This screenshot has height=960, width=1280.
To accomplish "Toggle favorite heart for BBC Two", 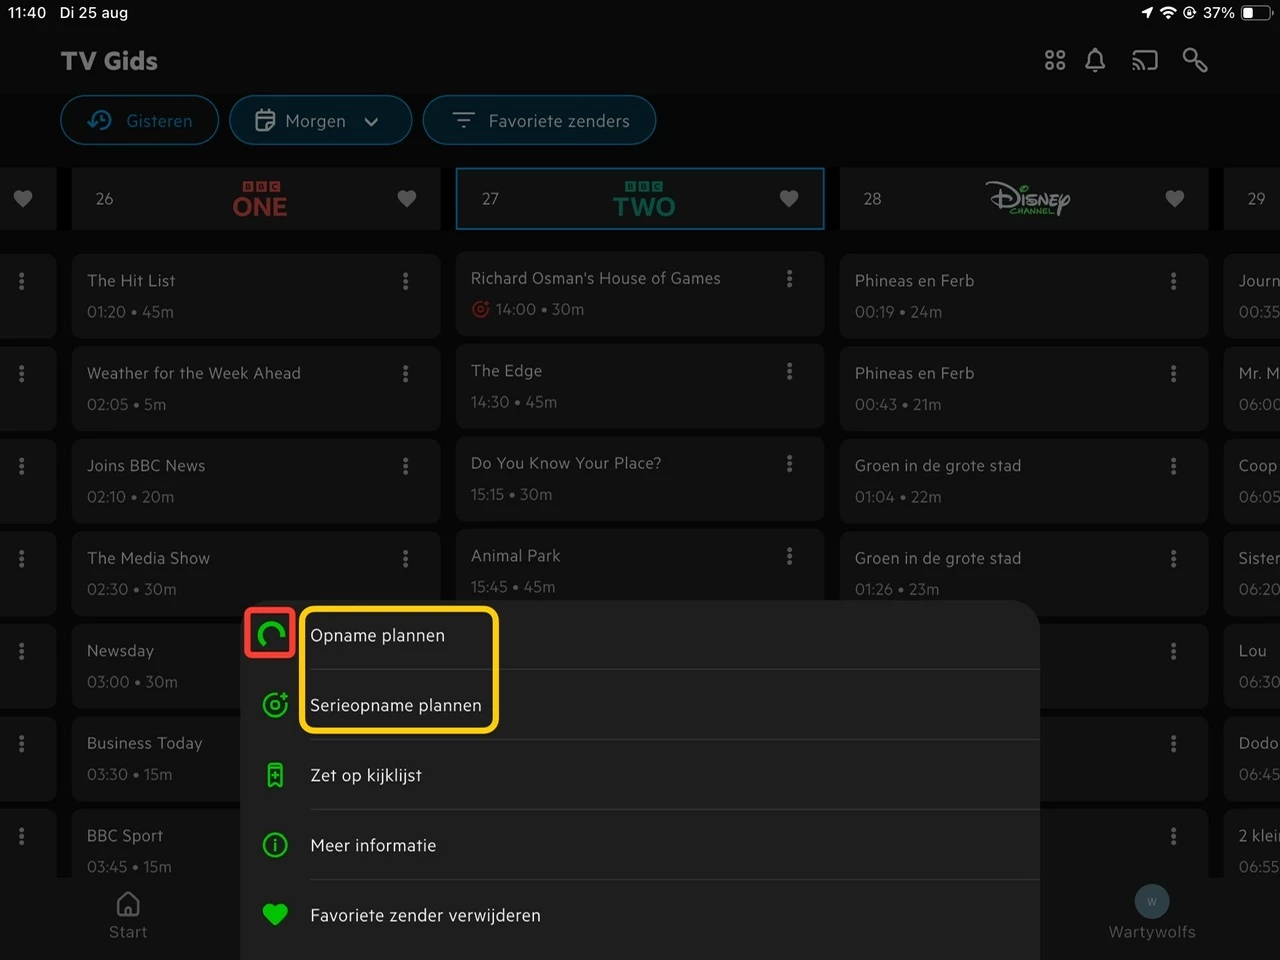I will (789, 199).
